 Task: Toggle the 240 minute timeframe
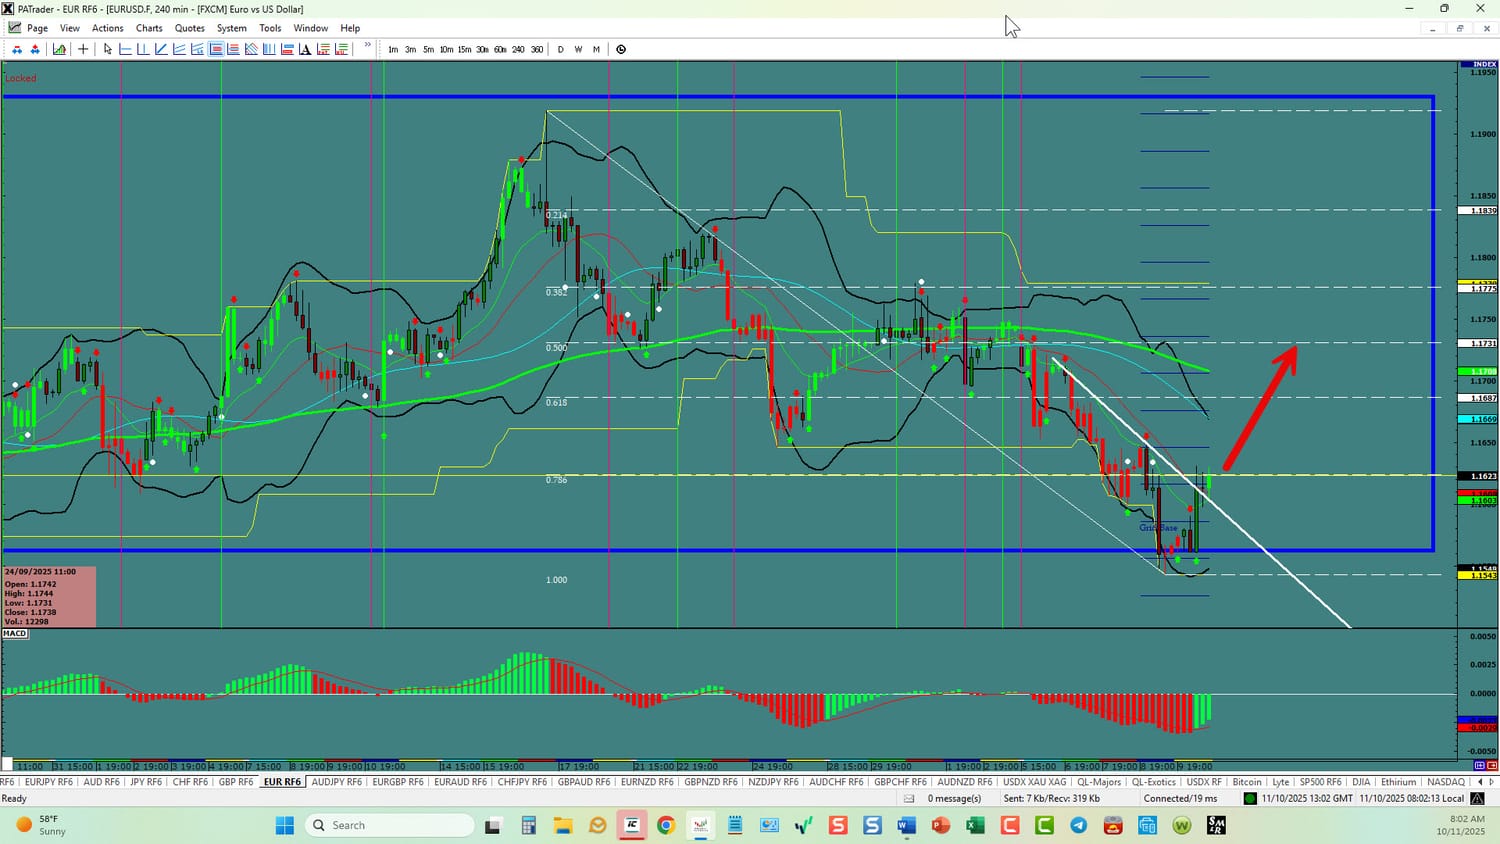518,49
